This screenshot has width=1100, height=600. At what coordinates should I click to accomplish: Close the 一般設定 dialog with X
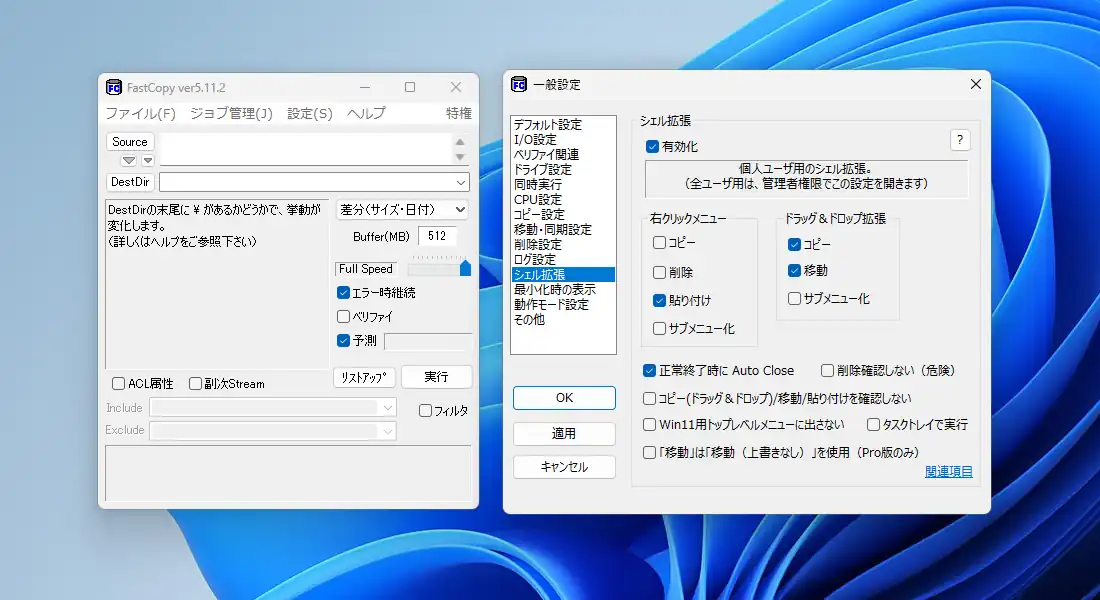coord(975,84)
